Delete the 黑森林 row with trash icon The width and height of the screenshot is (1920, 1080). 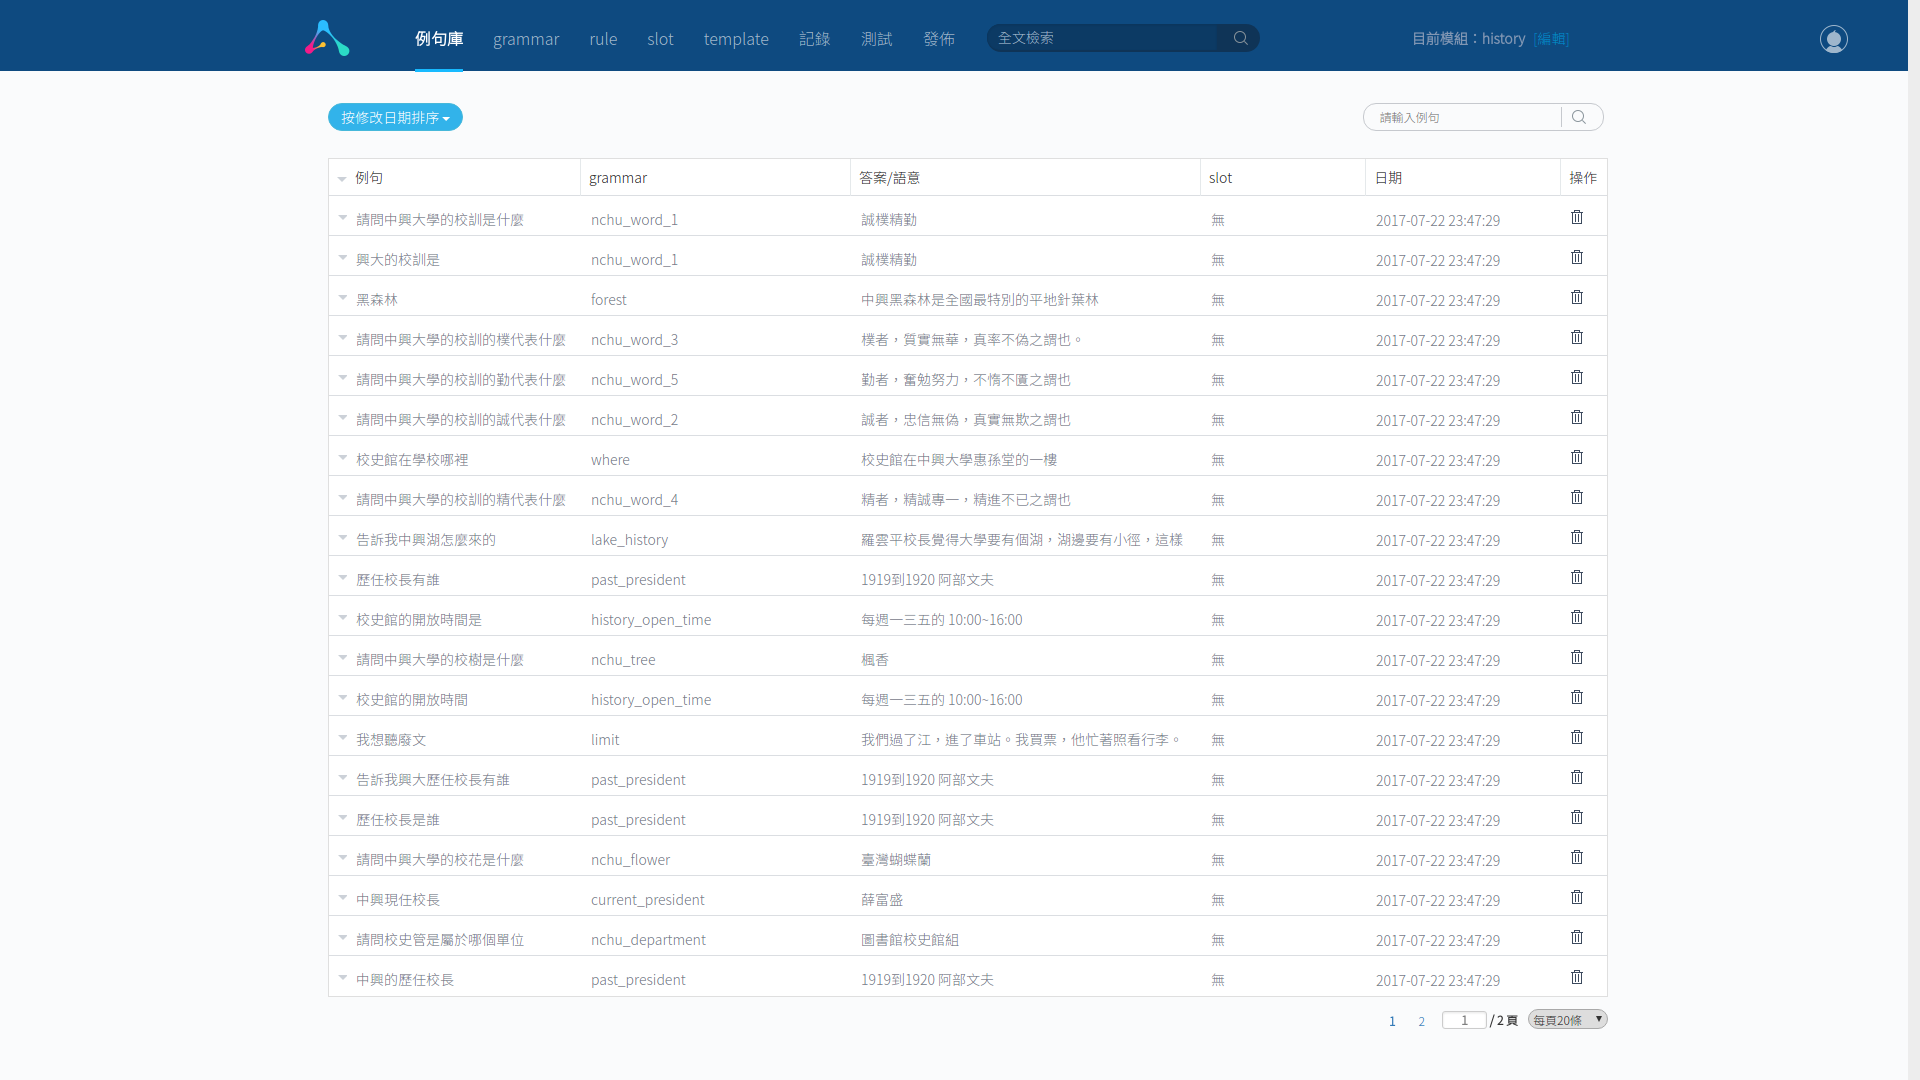pos(1577,298)
